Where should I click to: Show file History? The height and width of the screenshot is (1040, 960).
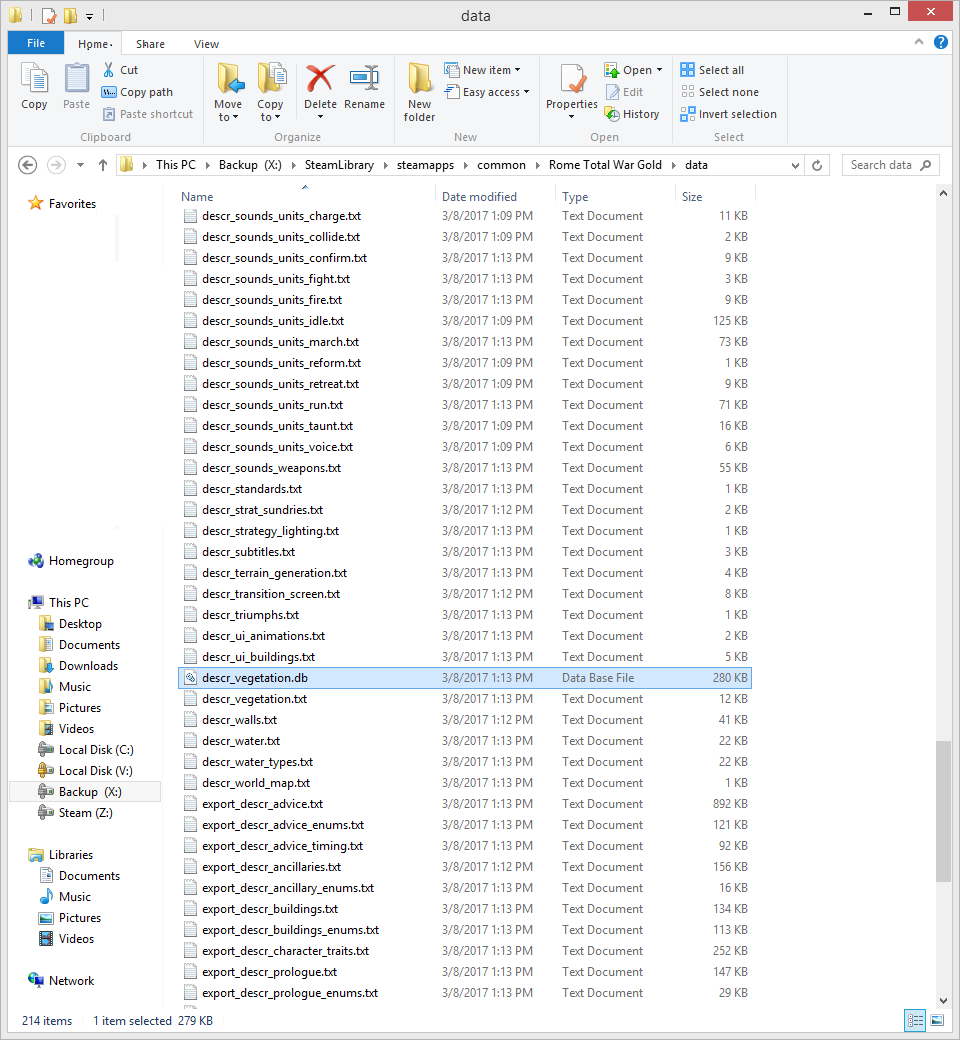click(x=632, y=114)
